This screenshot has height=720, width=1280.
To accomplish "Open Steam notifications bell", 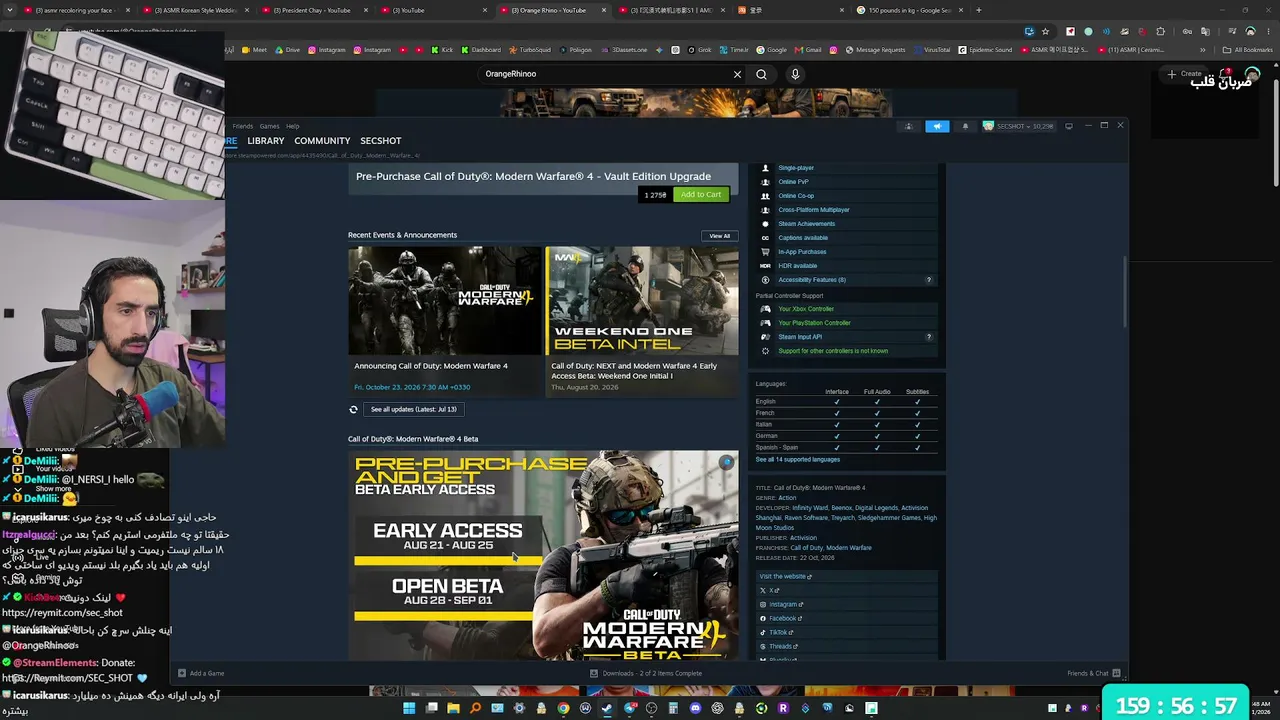I will (x=965, y=126).
